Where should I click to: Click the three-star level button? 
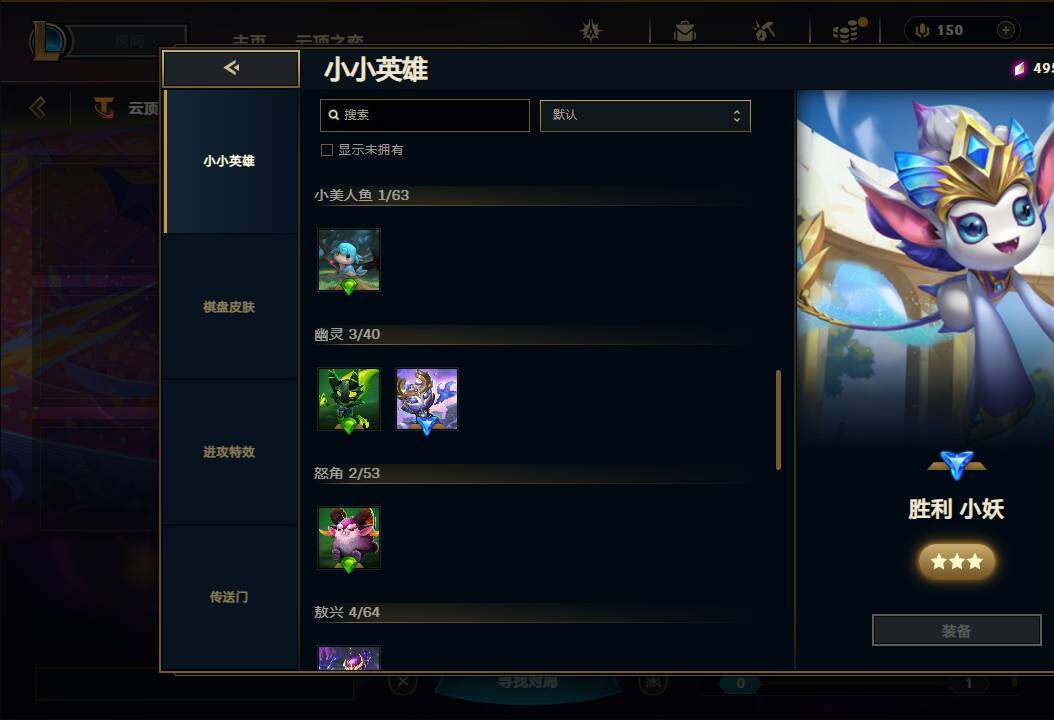click(x=957, y=561)
